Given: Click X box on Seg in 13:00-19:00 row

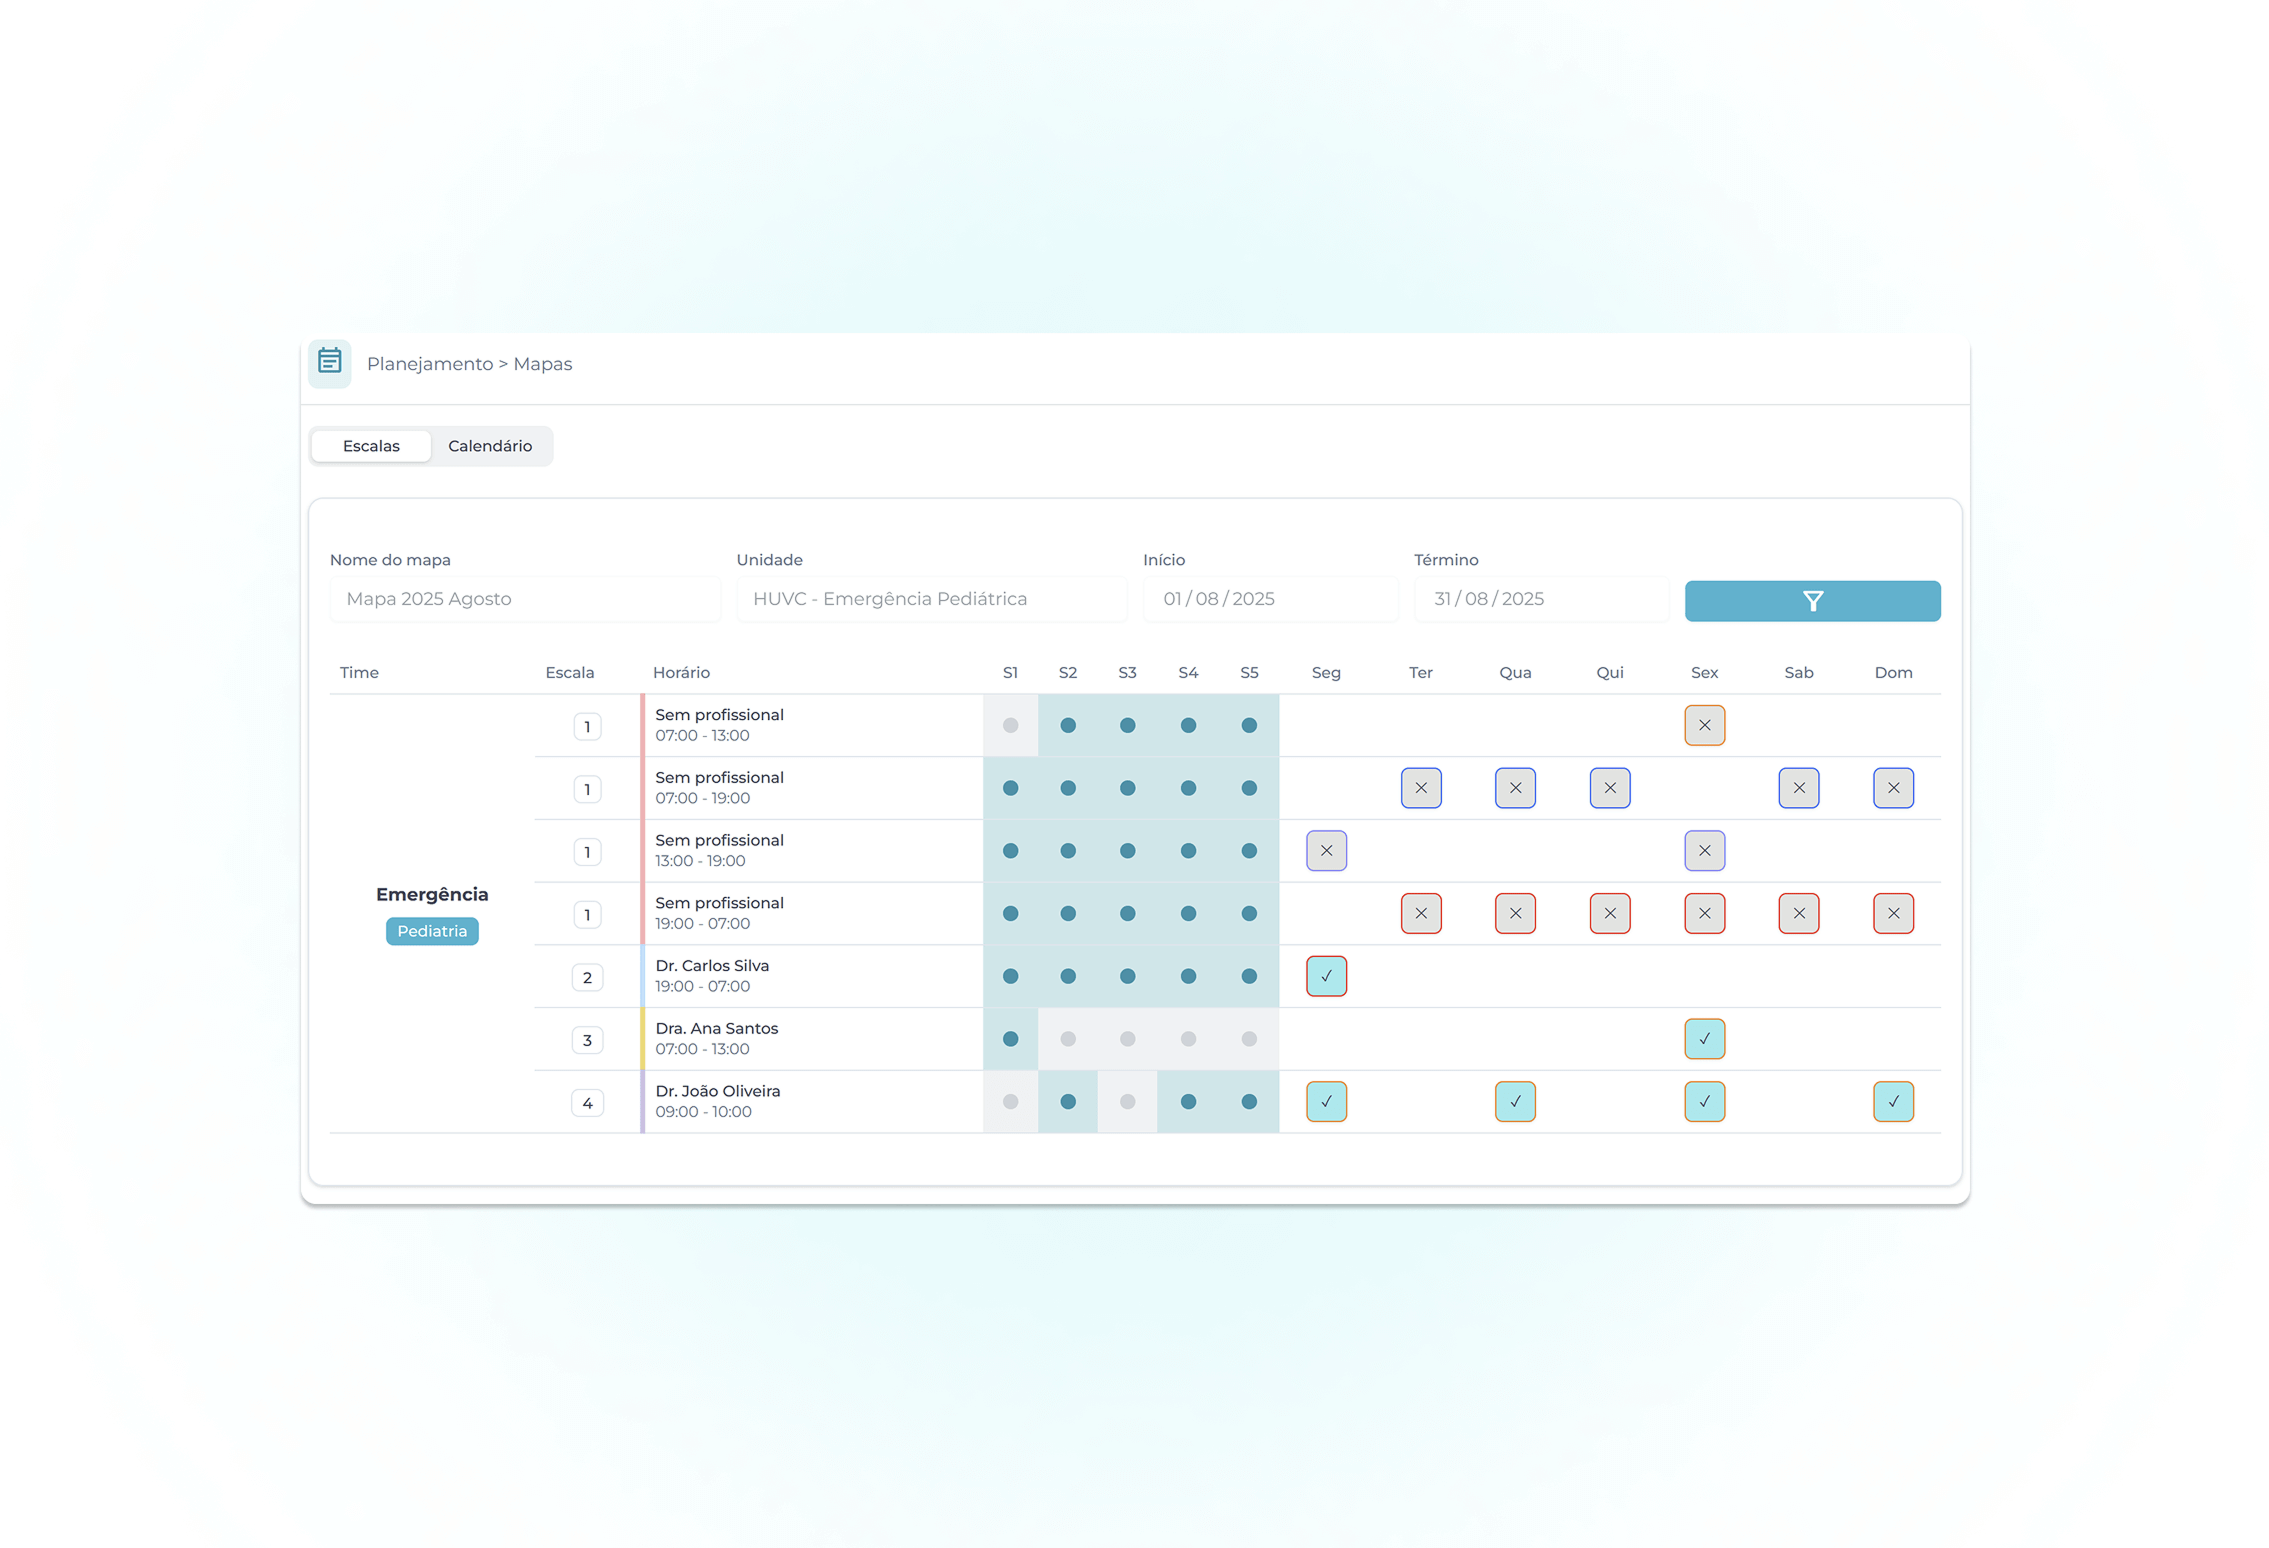Looking at the screenshot, I should point(1325,850).
